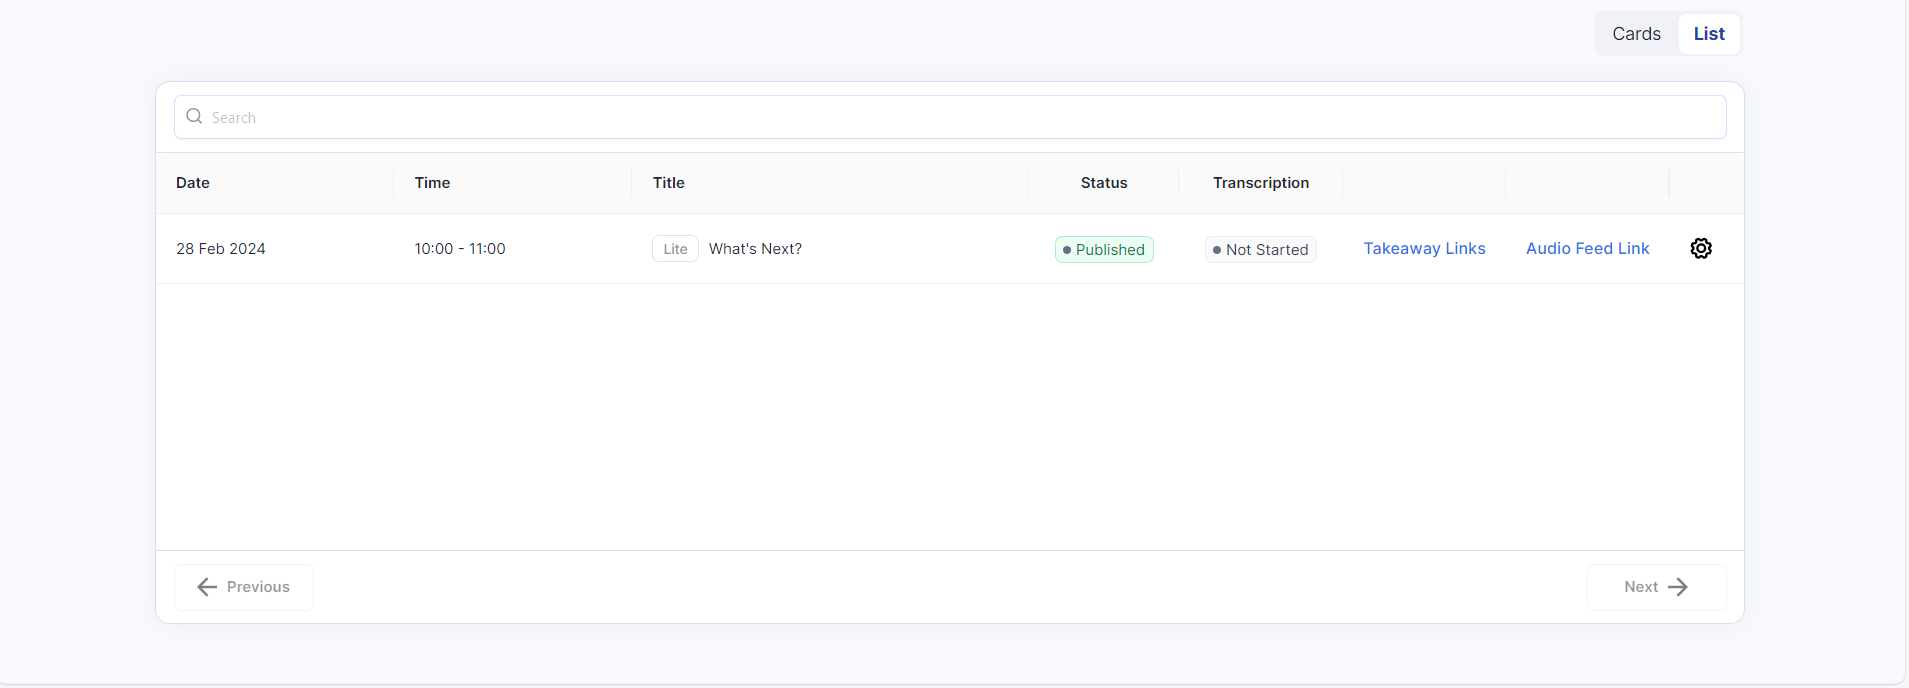Viewport: 1909px width, 688px height.
Task: Click the 28 Feb 2024 date cell
Action: click(221, 249)
